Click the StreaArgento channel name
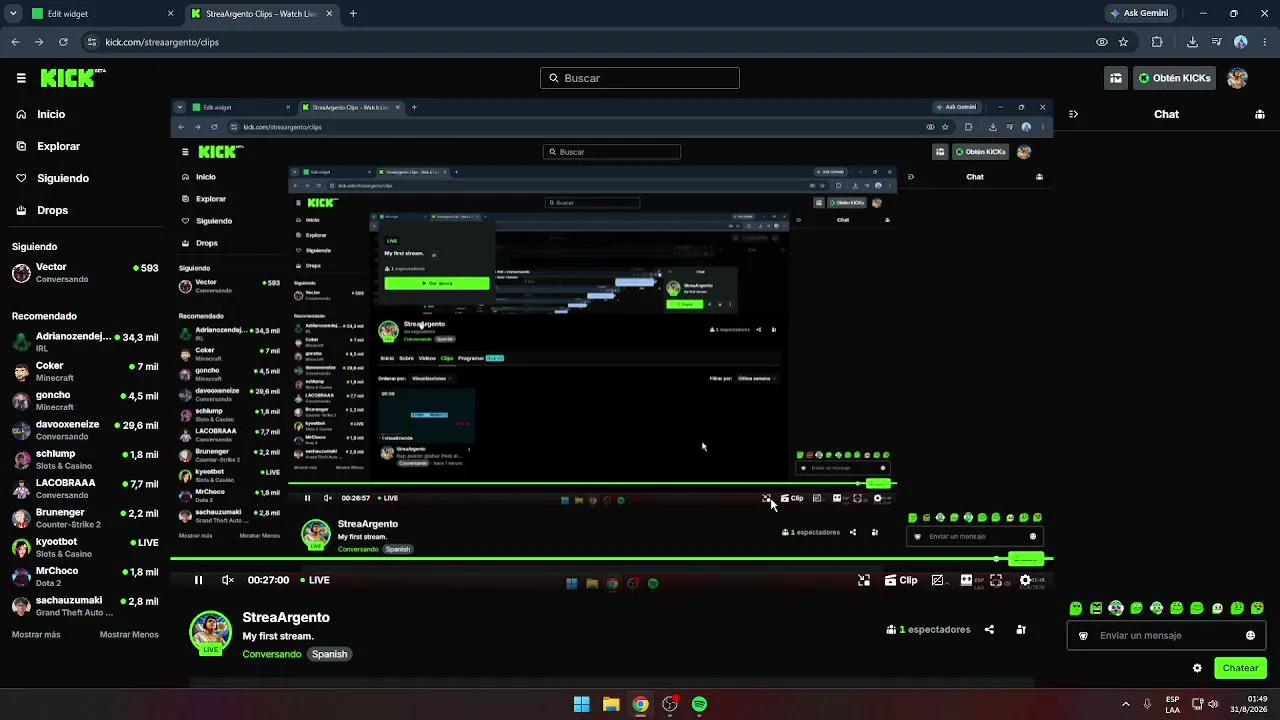Viewport: 1280px width, 720px height. tap(286, 617)
